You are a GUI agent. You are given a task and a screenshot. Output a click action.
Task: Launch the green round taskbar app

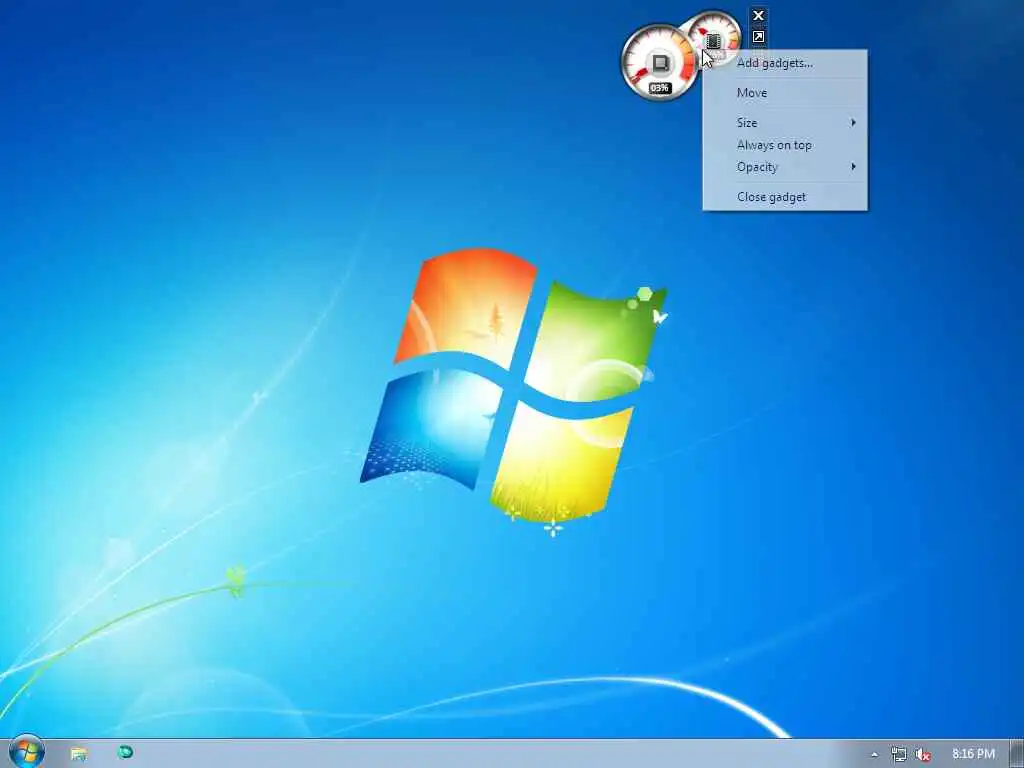[125, 752]
